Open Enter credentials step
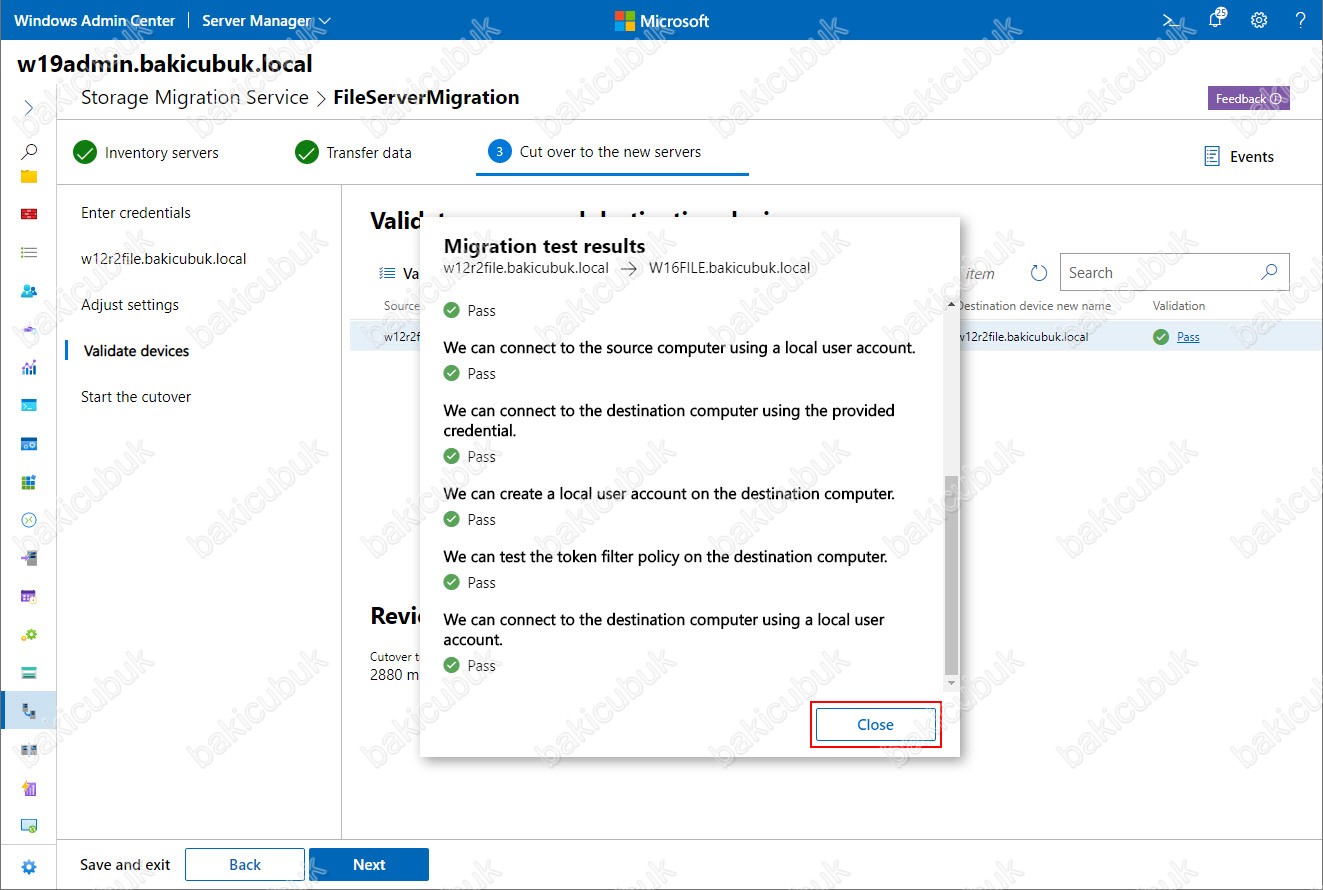The width and height of the screenshot is (1323, 890). (136, 213)
